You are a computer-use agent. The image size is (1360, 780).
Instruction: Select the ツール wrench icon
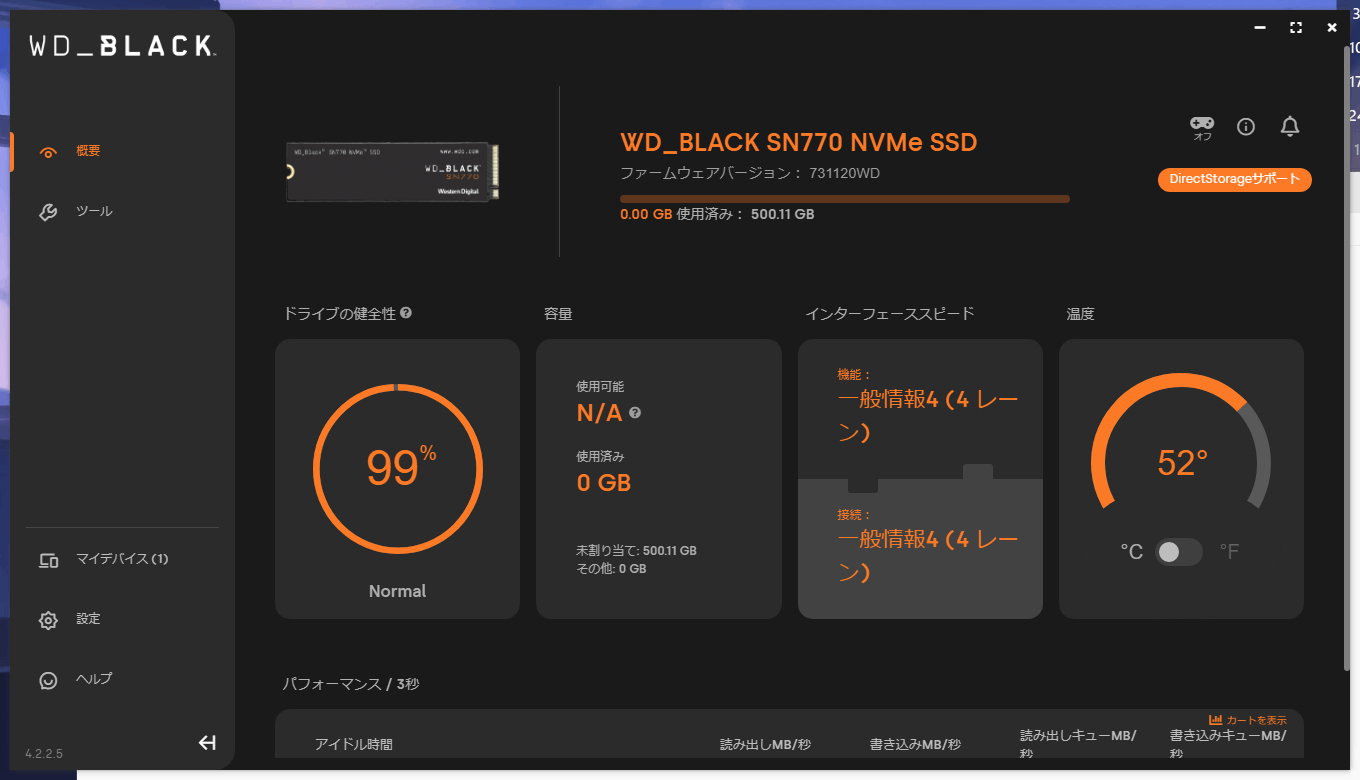click(48, 212)
